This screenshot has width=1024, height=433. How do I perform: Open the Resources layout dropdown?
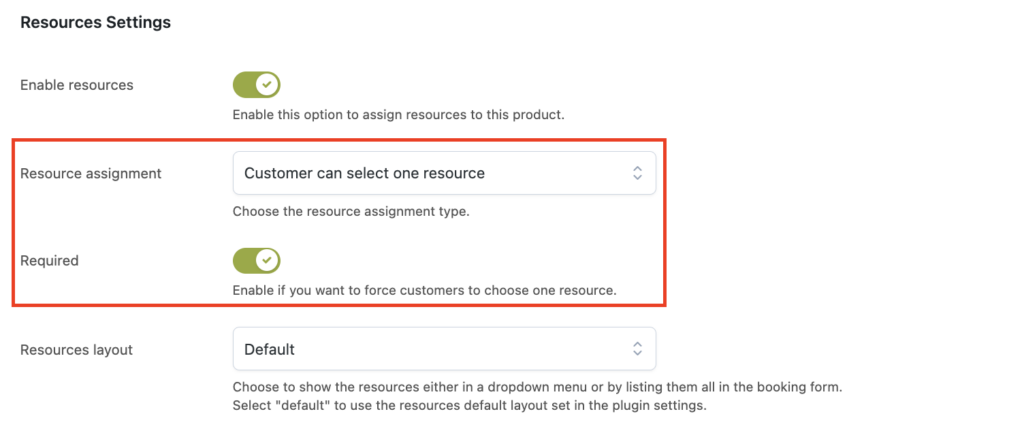[444, 349]
